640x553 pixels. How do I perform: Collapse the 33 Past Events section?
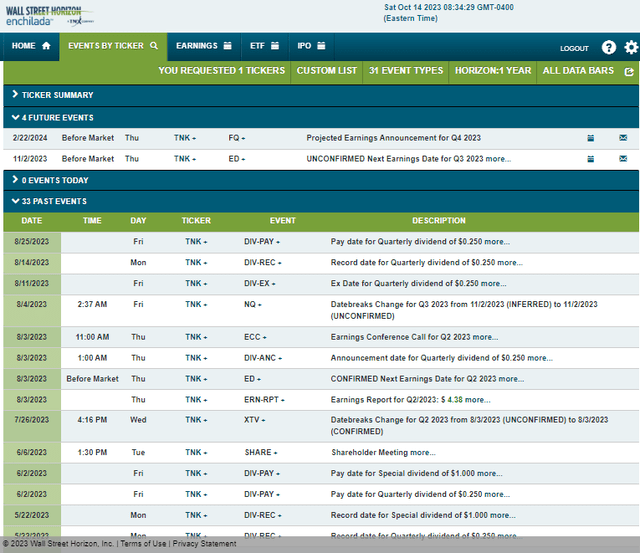(321, 201)
